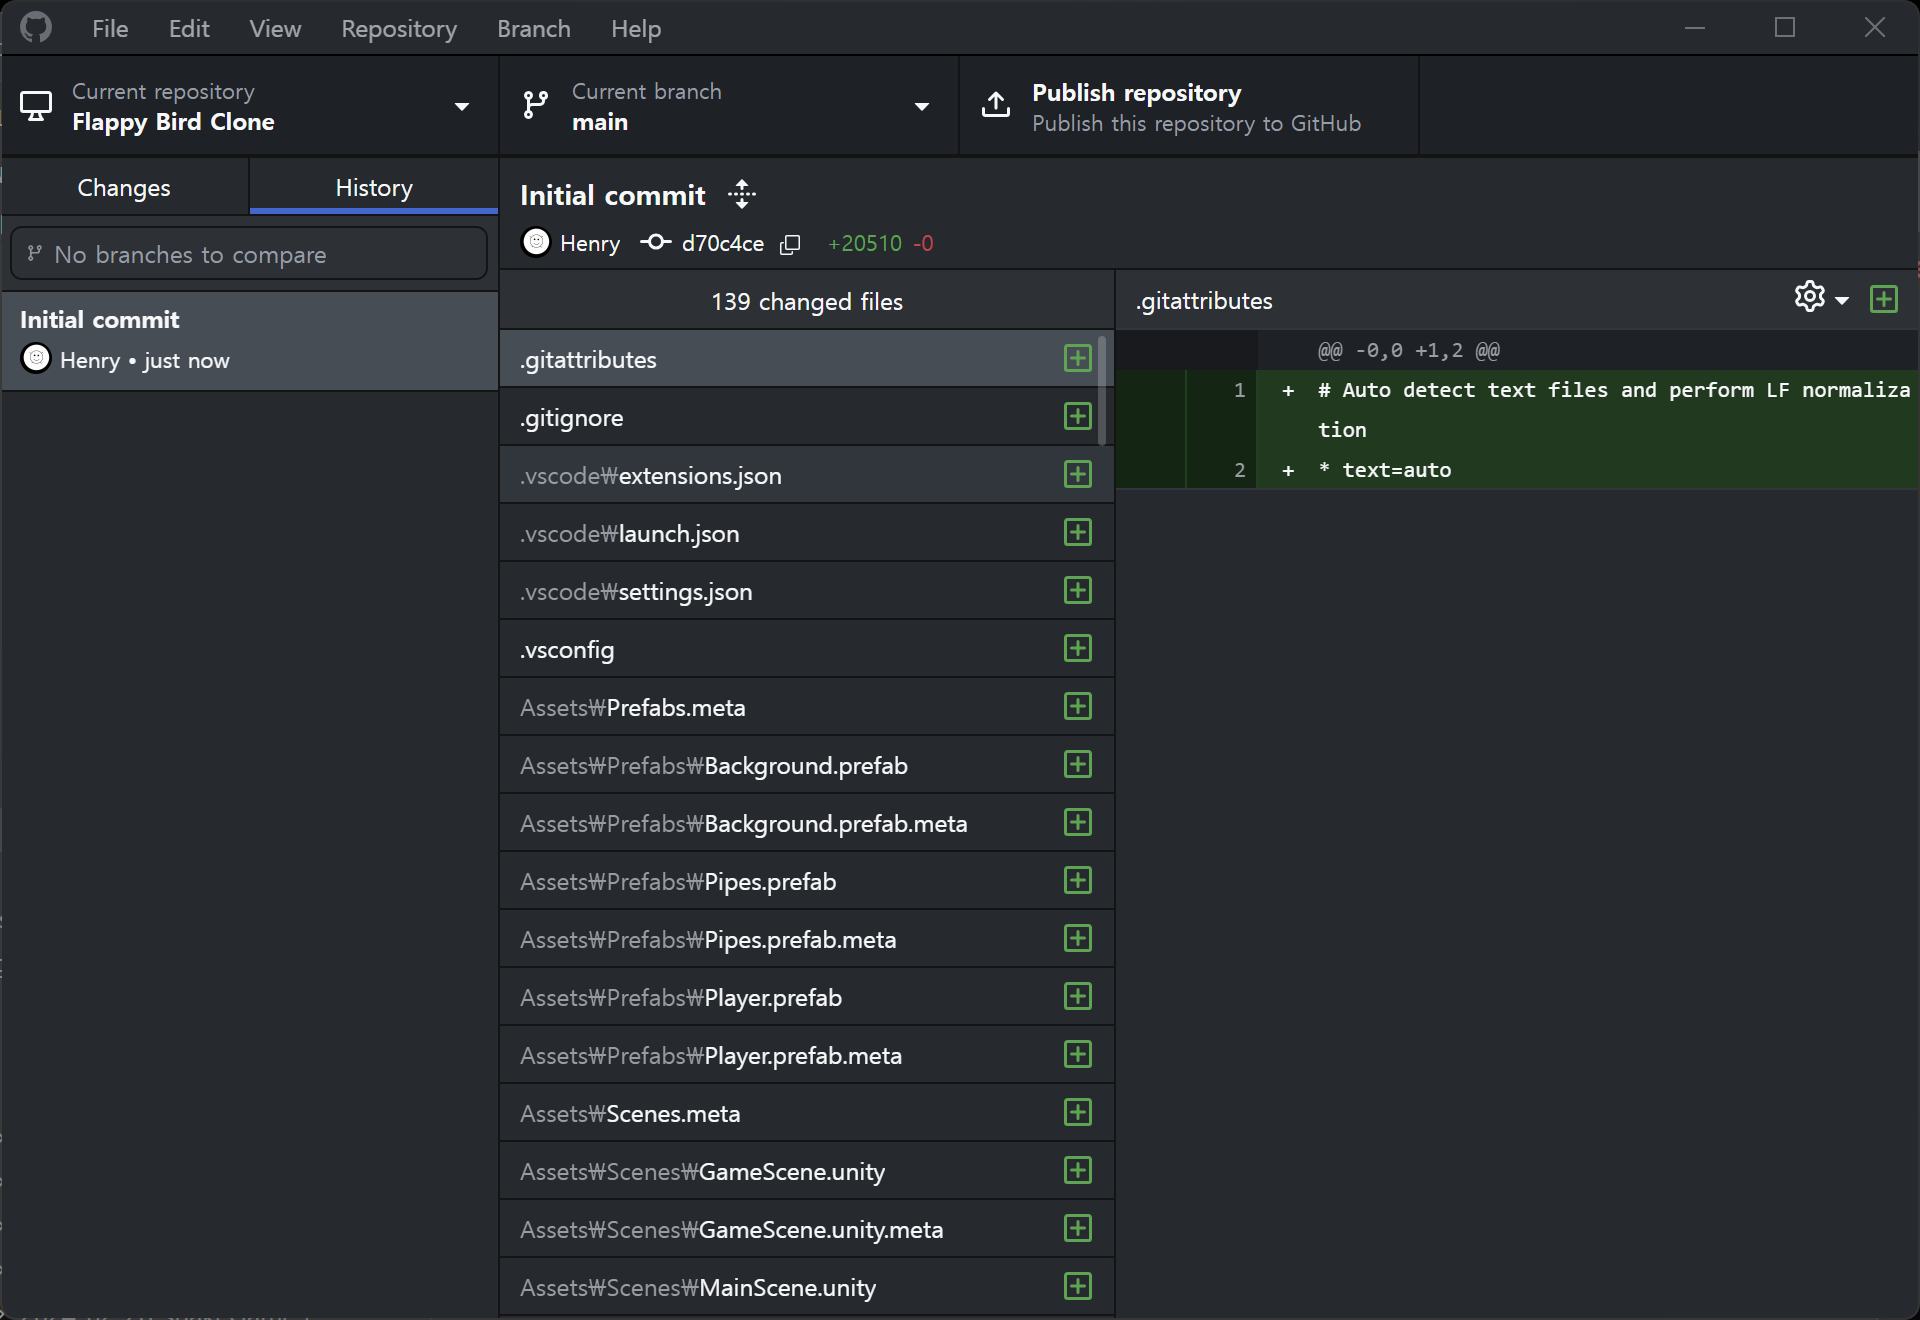Image resolution: width=1920 pixels, height=1320 pixels.
Task: Click the No branches to compare field
Action: click(249, 254)
